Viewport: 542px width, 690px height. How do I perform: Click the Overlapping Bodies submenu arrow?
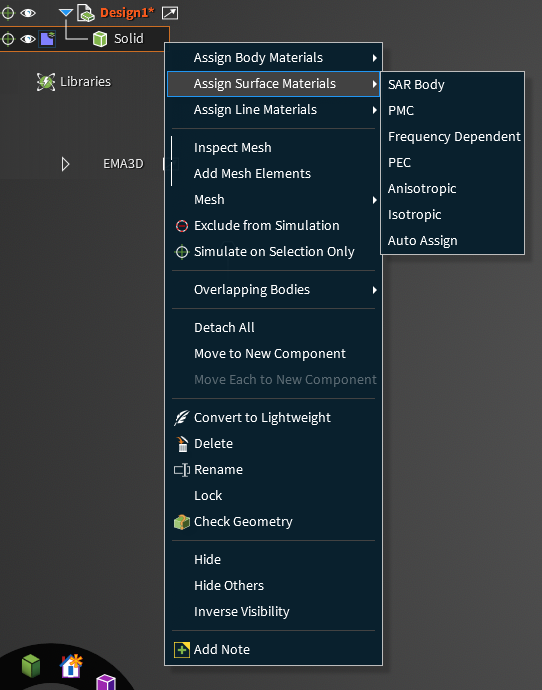(x=374, y=290)
